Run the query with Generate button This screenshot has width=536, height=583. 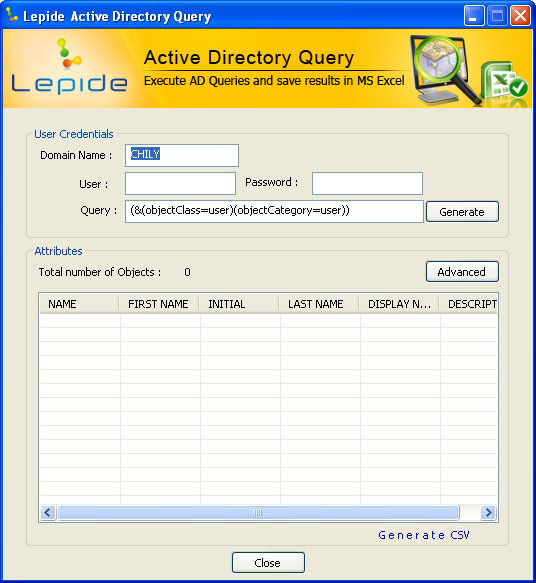[462, 212]
